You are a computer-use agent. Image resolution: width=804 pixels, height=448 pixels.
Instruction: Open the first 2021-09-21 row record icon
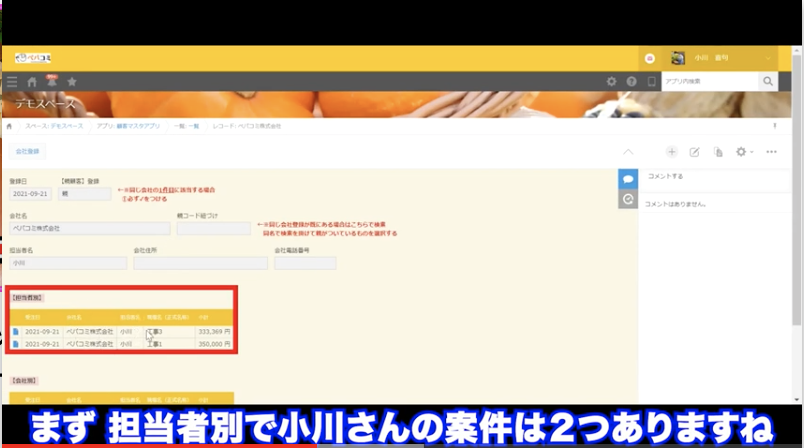(15, 331)
